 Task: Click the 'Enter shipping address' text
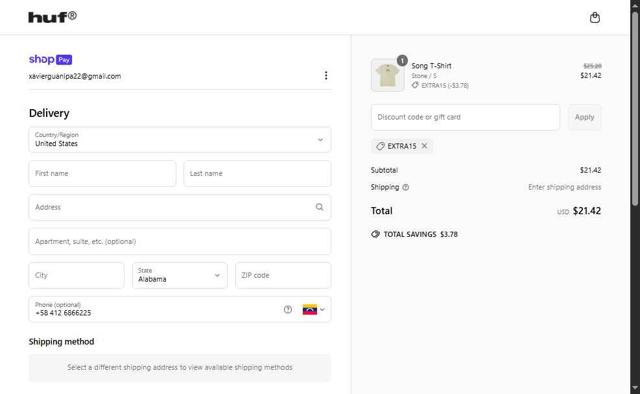point(564,187)
